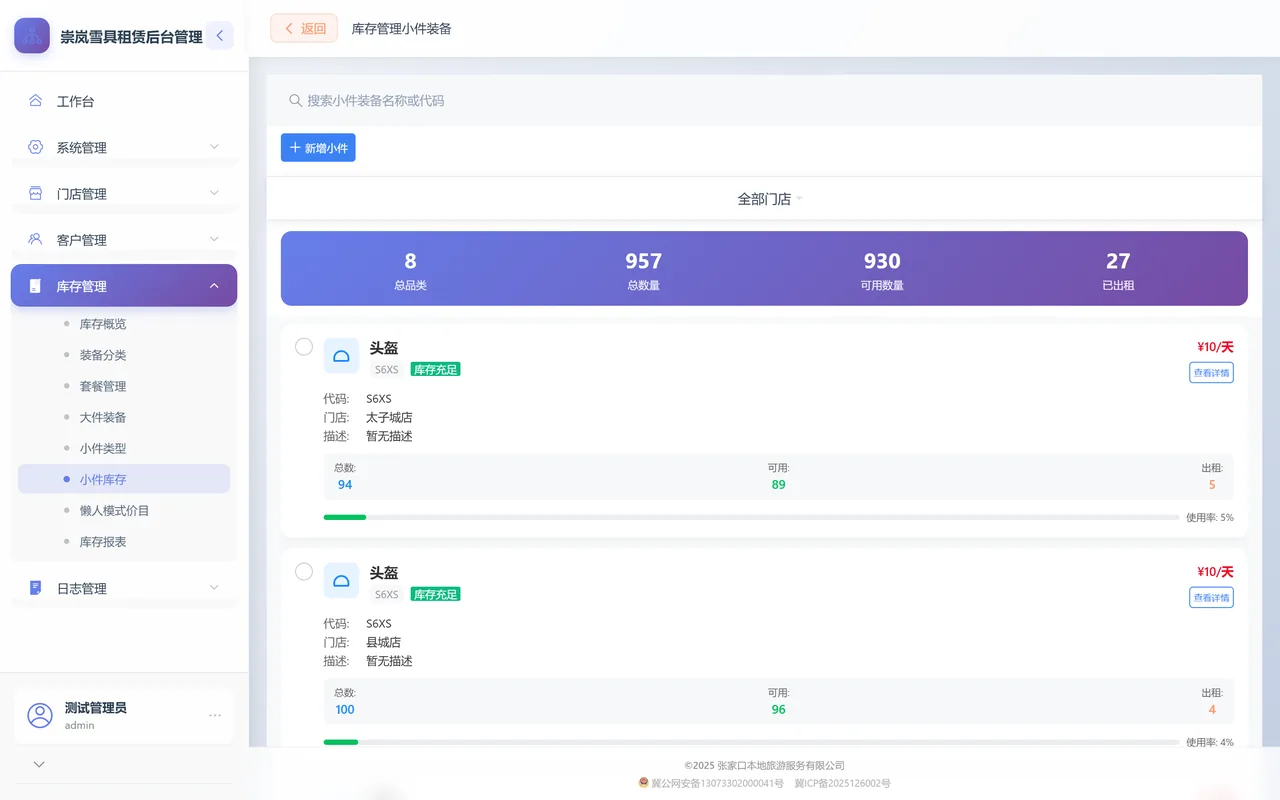This screenshot has width=1280, height=800.
Task: Click the available count 96
Action: pyautogui.click(x=778, y=710)
